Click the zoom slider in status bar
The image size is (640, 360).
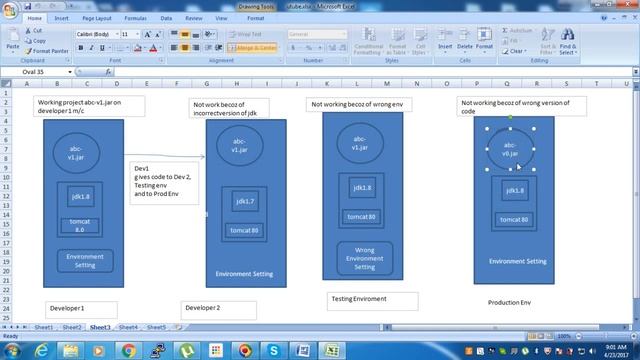point(606,336)
